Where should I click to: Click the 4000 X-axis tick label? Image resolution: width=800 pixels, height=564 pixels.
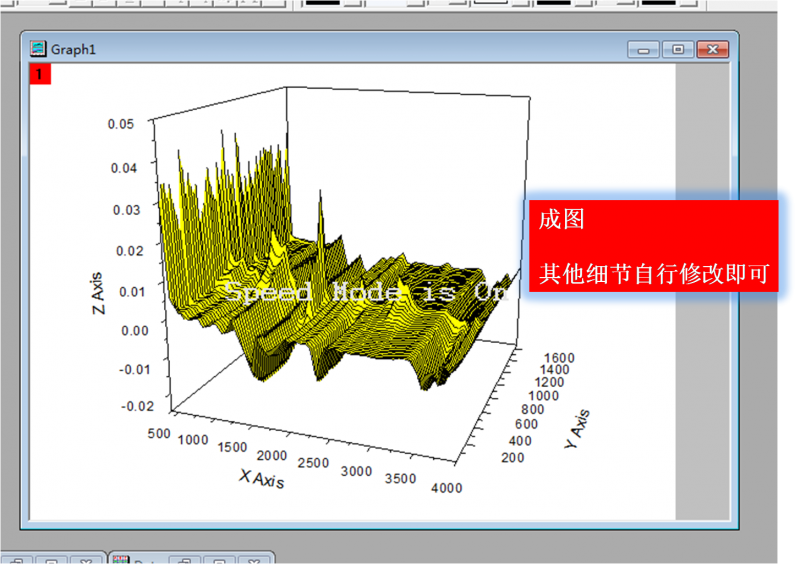pos(446,488)
